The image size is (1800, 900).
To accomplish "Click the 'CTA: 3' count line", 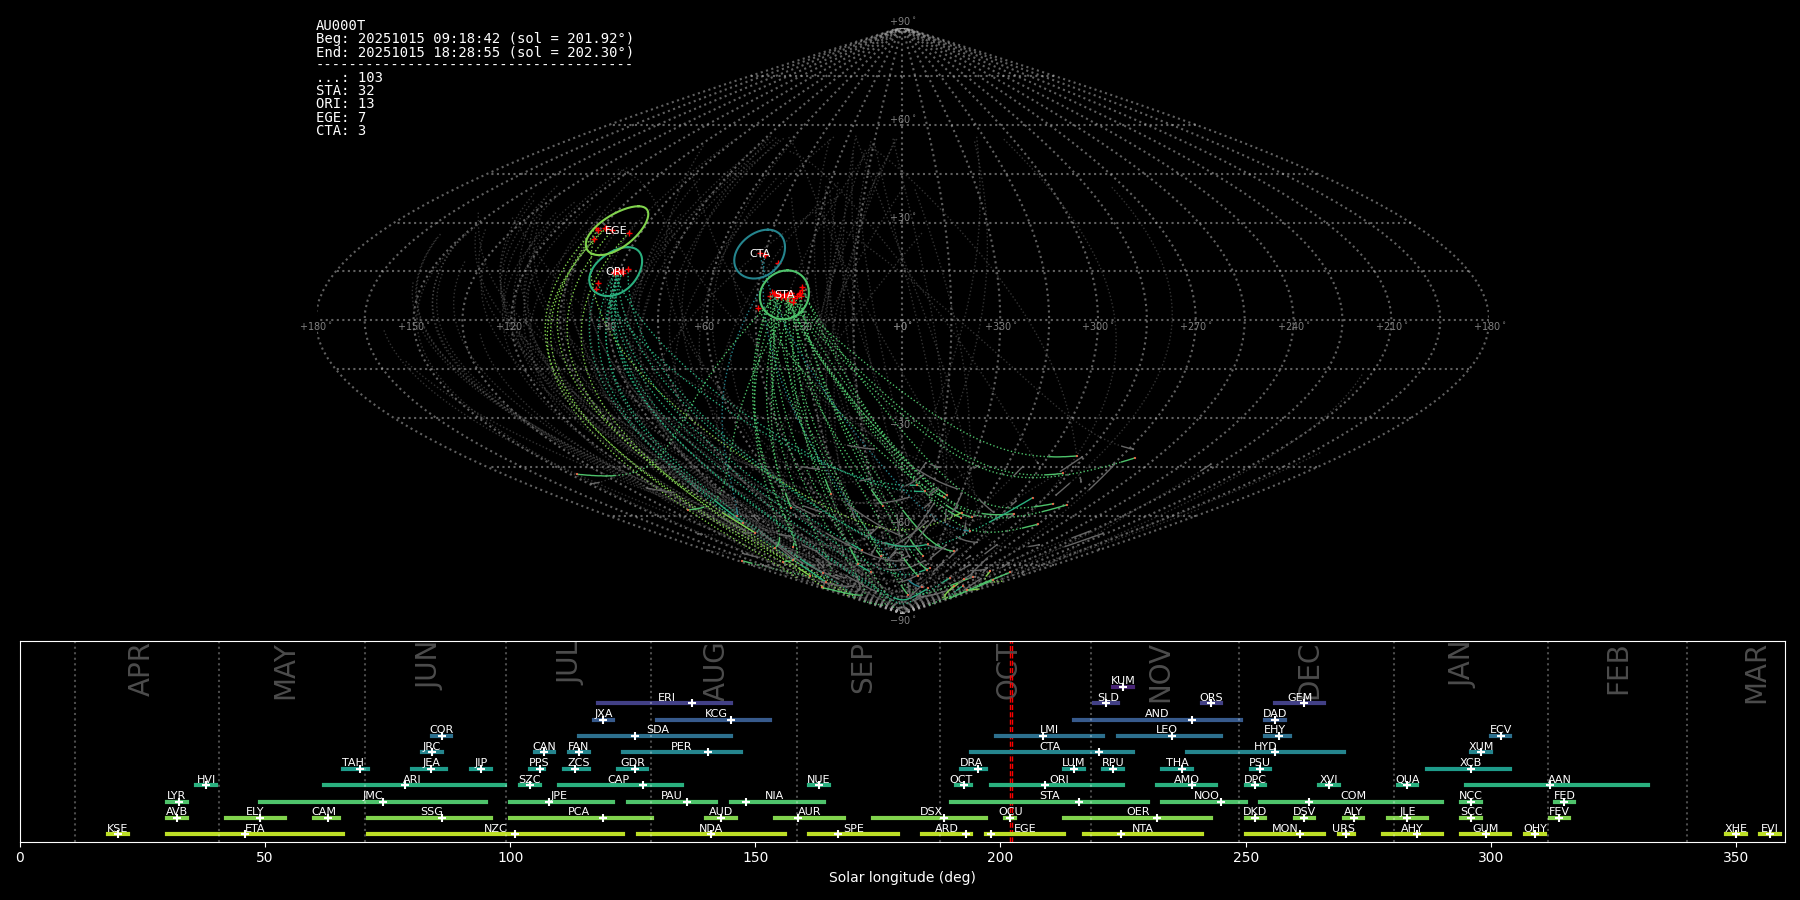I will point(341,131).
